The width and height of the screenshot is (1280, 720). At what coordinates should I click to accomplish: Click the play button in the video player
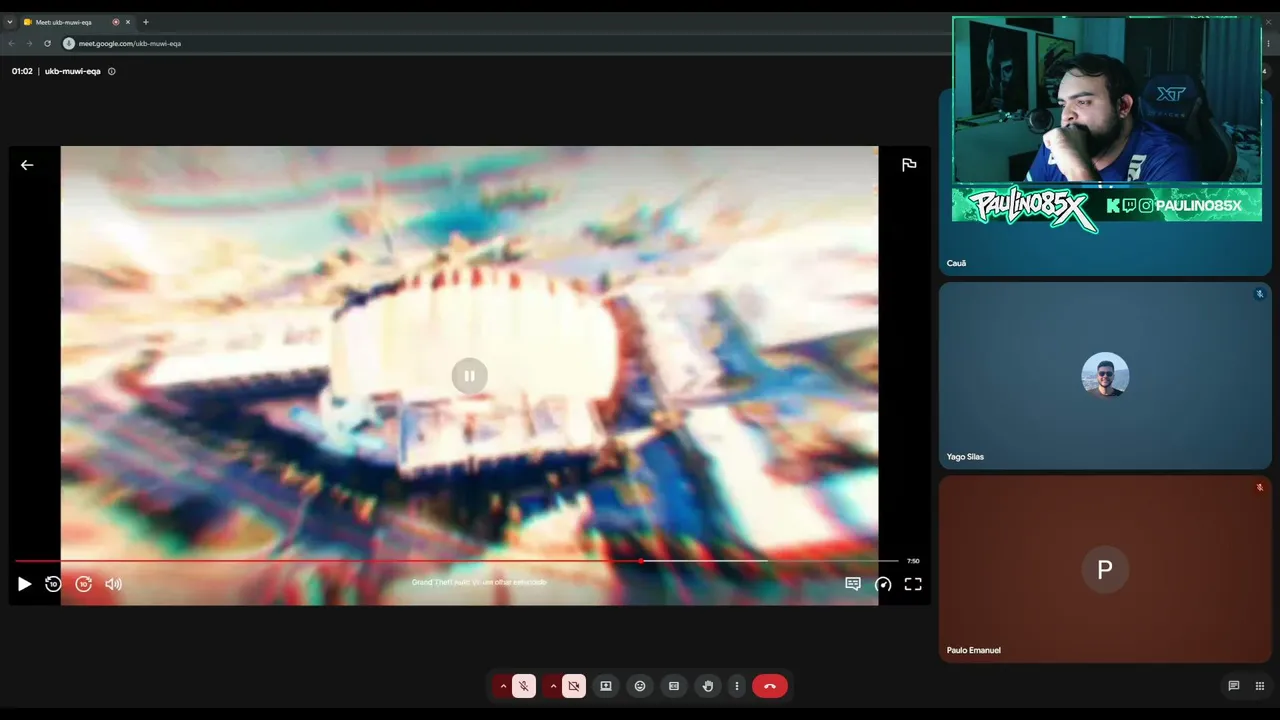(x=24, y=584)
